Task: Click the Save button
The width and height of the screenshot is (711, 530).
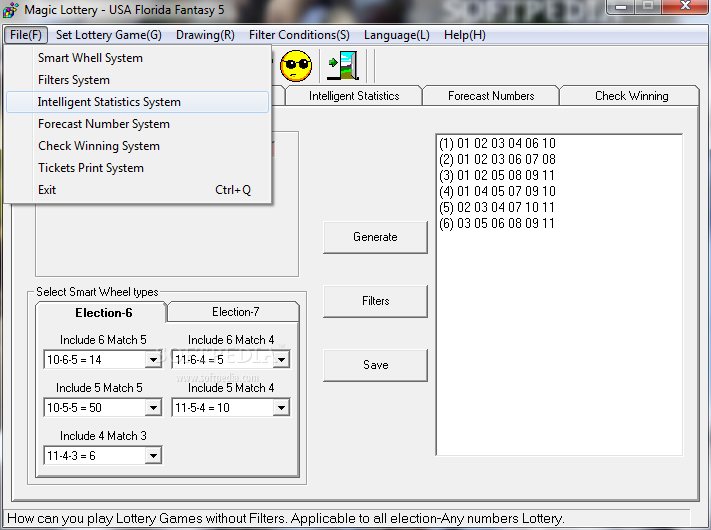Action: pyautogui.click(x=375, y=365)
